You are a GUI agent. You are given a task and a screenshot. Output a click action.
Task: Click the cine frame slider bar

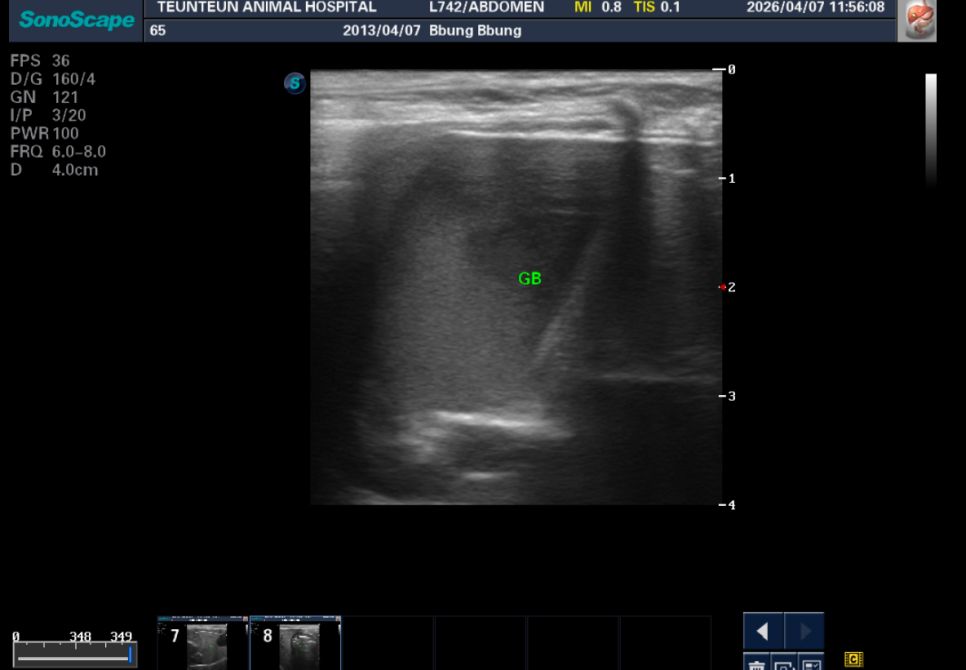coord(75,655)
